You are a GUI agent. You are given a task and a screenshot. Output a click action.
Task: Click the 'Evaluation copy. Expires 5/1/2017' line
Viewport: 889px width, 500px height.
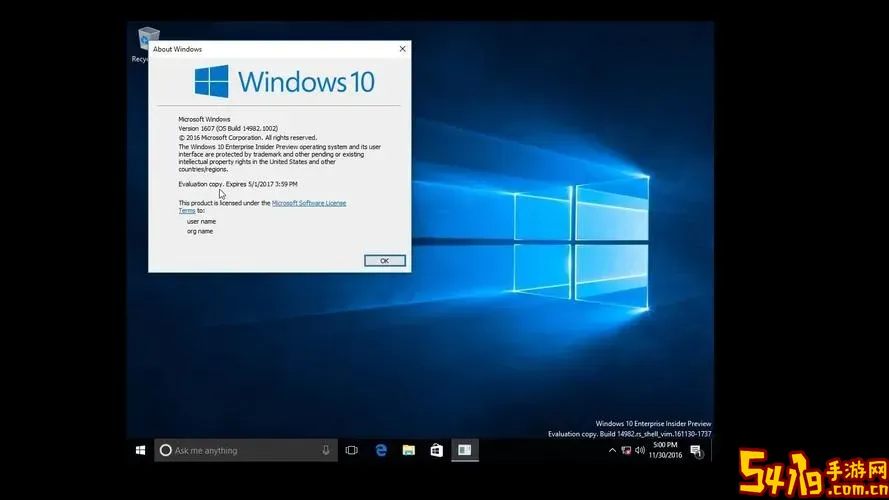[238, 184]
